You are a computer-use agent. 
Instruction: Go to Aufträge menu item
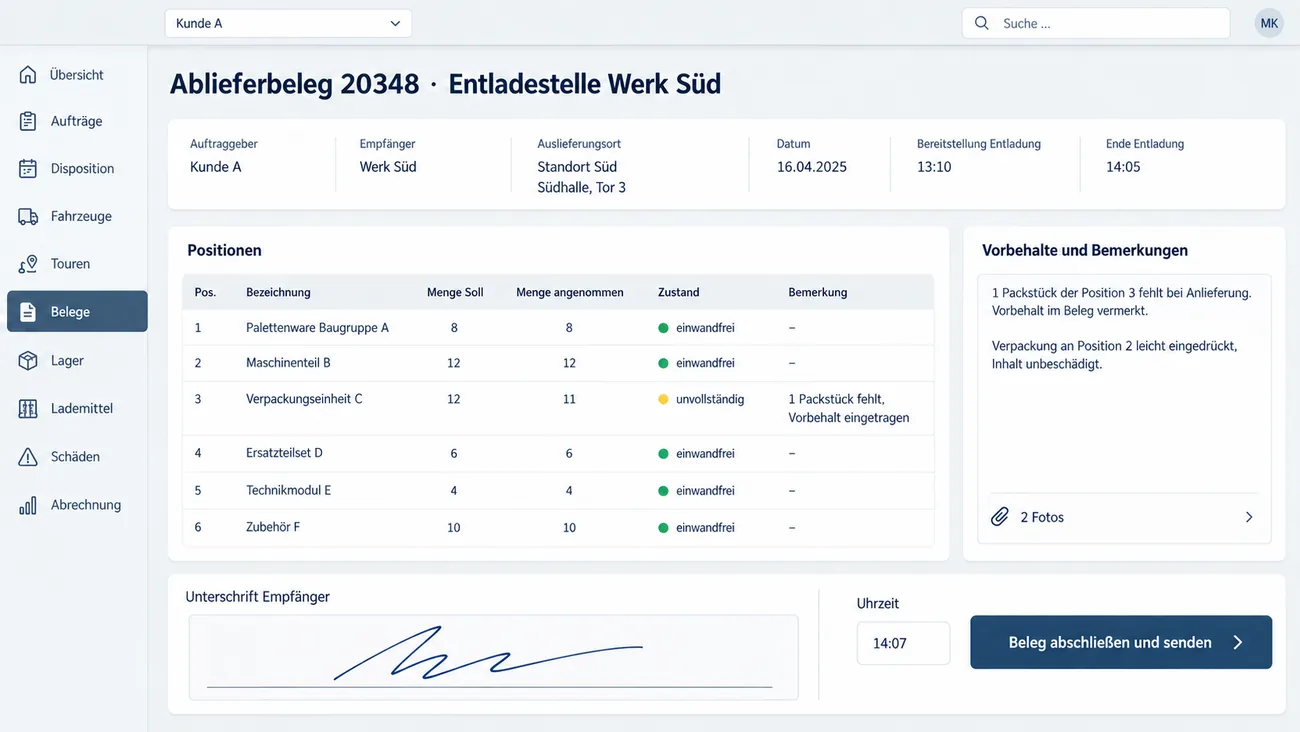pos(77,121)
